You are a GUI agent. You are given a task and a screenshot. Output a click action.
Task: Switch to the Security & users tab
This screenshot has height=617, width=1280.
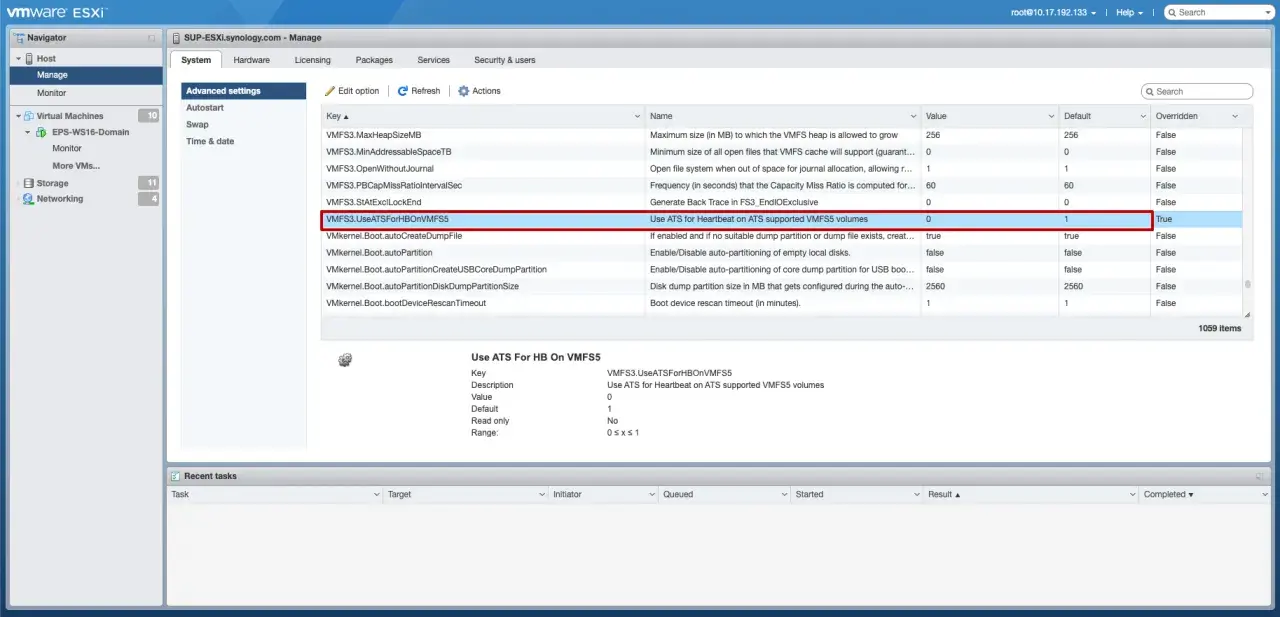[504, 60]
